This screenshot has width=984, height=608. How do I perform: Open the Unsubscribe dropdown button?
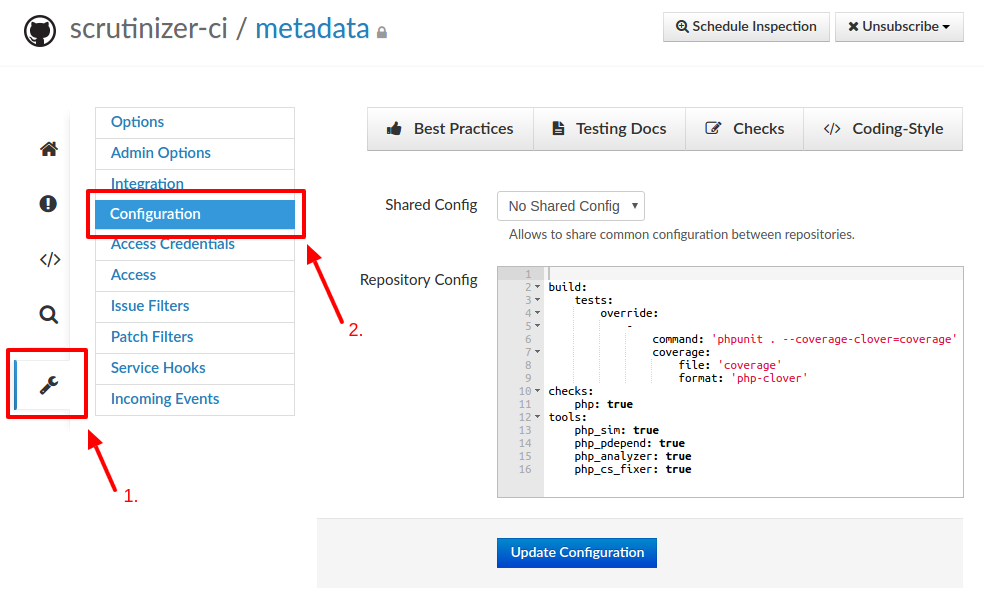click(899, 27)
